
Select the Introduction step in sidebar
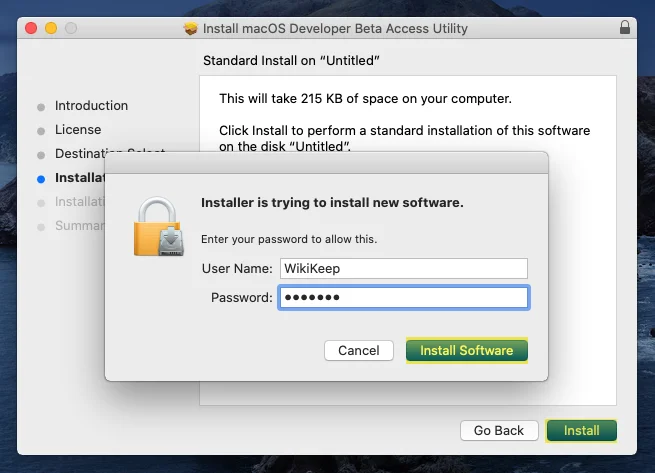click(x=91, y=106)
